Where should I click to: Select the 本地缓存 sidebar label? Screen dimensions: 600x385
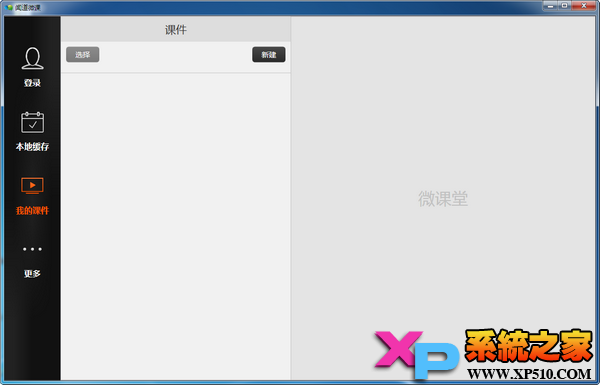pos(33,147)
